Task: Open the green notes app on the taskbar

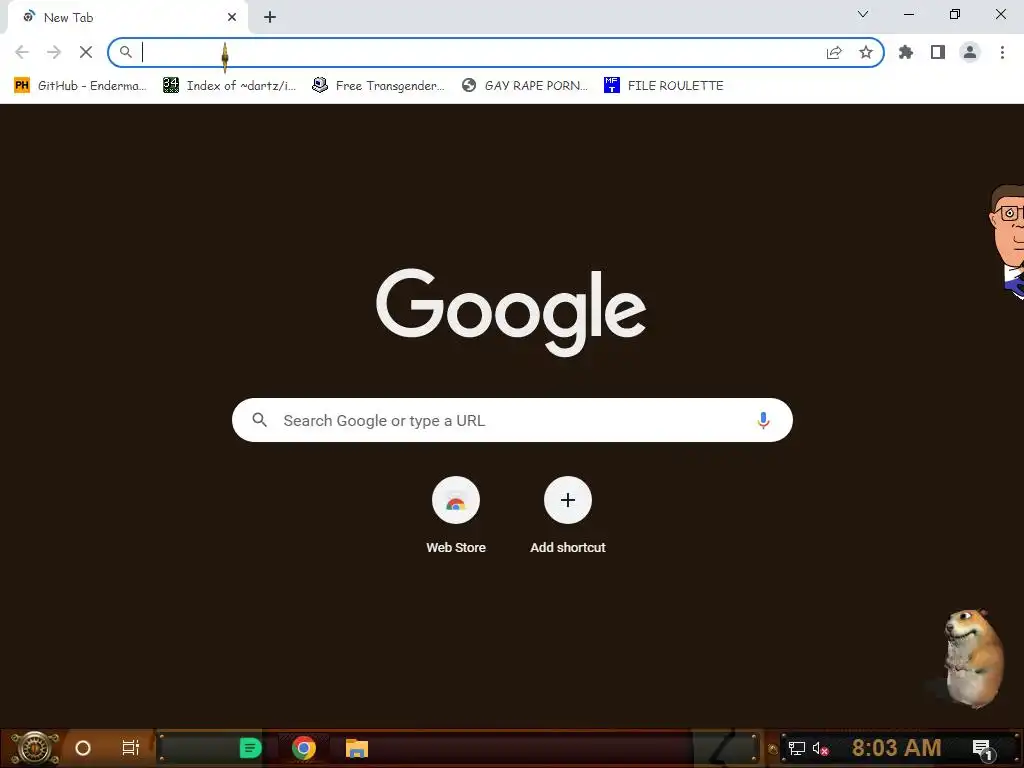Action: tap(250, 748)
